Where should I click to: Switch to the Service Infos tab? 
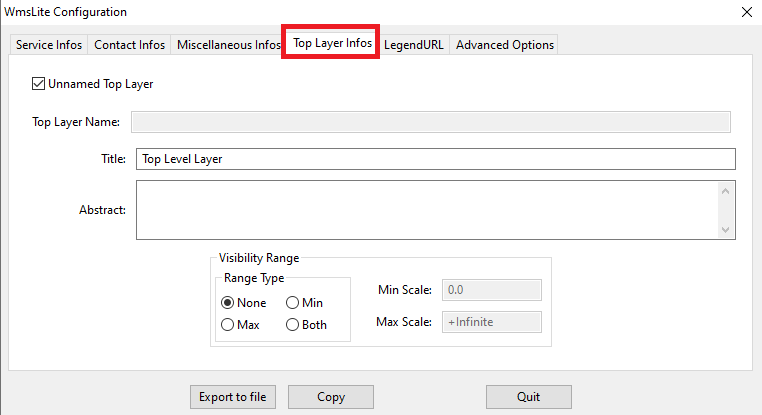(49, 45)
